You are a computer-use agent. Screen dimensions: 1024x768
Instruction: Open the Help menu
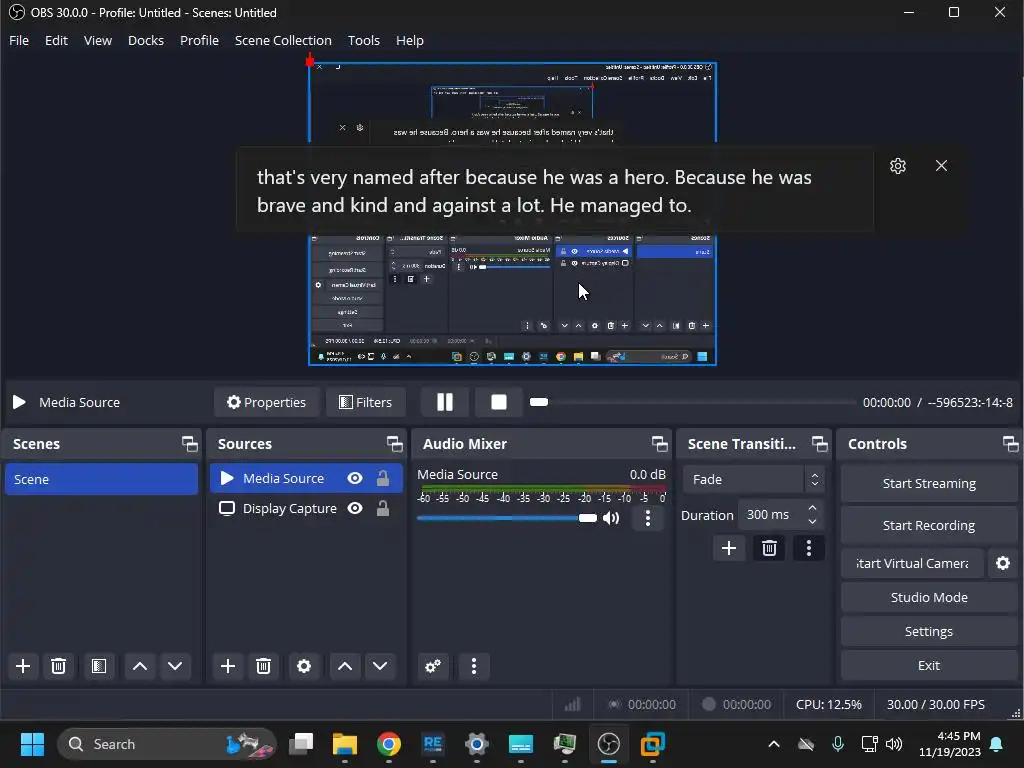409,40
